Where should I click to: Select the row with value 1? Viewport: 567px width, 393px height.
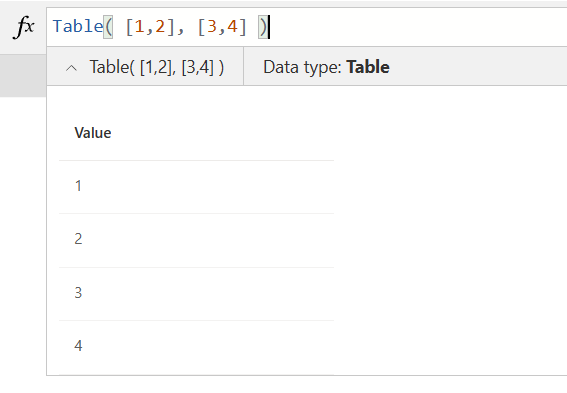(x=196, y=187)
